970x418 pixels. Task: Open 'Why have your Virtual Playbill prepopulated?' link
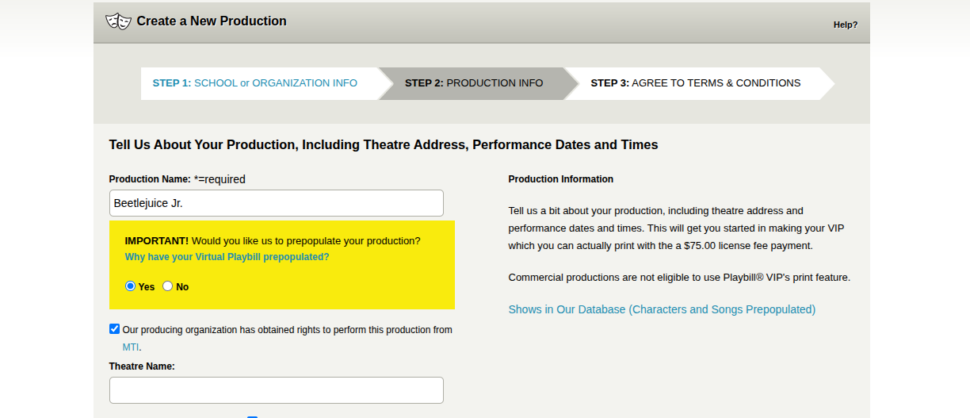click(226, 257)
